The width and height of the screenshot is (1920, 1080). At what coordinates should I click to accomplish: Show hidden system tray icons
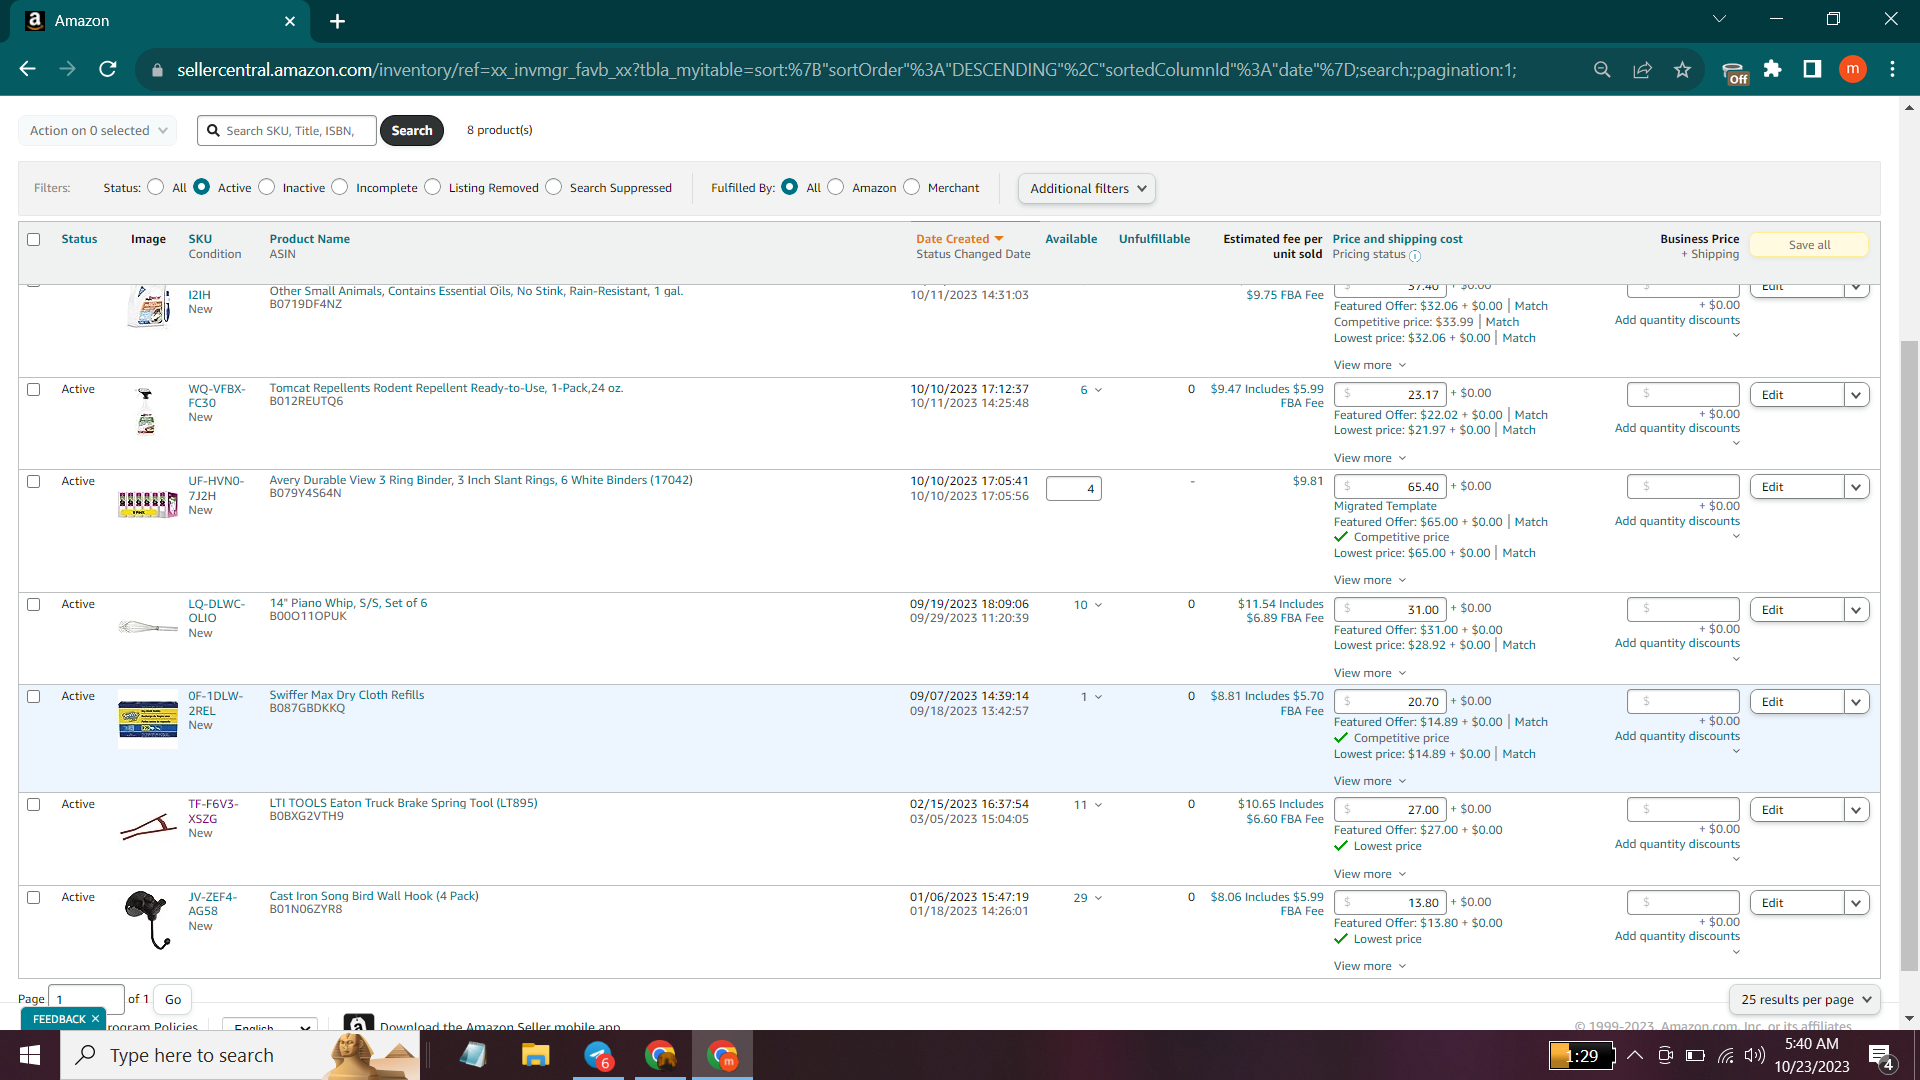[1635, 1055]
